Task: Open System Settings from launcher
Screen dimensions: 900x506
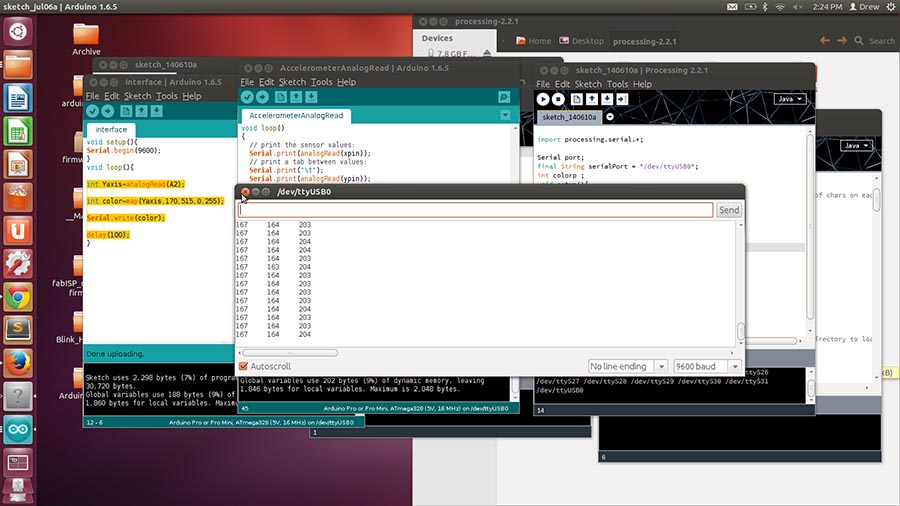Action: tap(18, 264)
